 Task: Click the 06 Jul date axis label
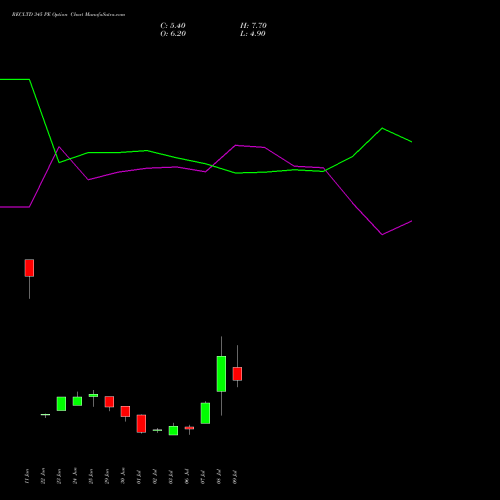(x=187, y=477)
